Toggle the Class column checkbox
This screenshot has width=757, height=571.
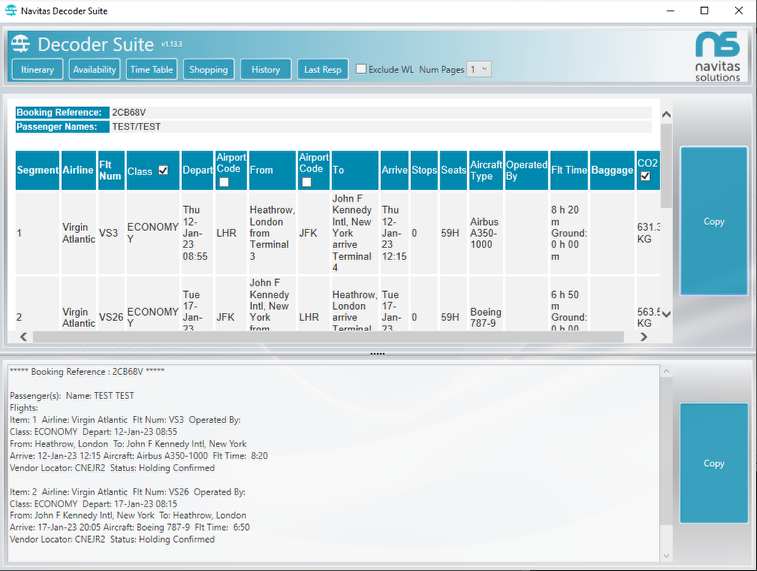[x=163, y=170]
